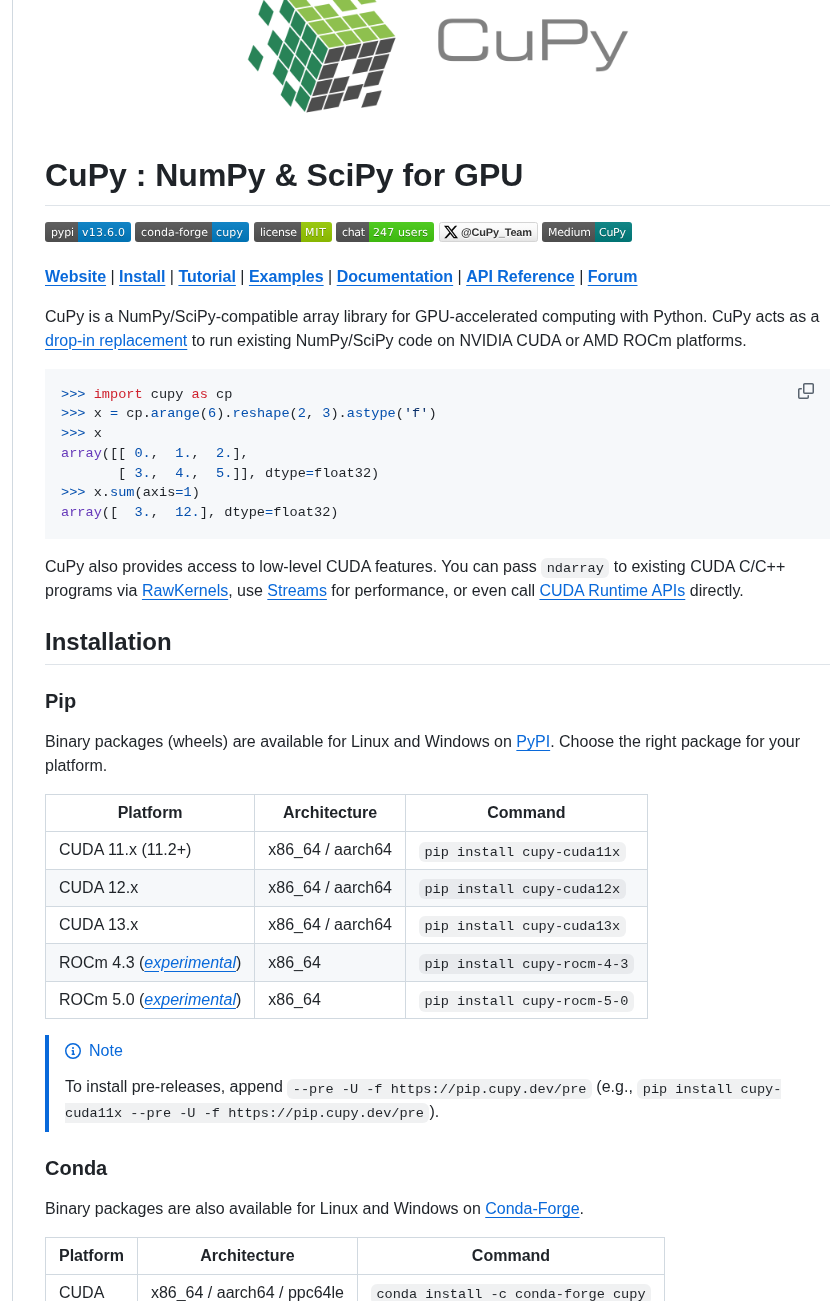Open the pypi v13.6.0 badge
This screenshot has width=830, height=1301.
pos(88,232)
